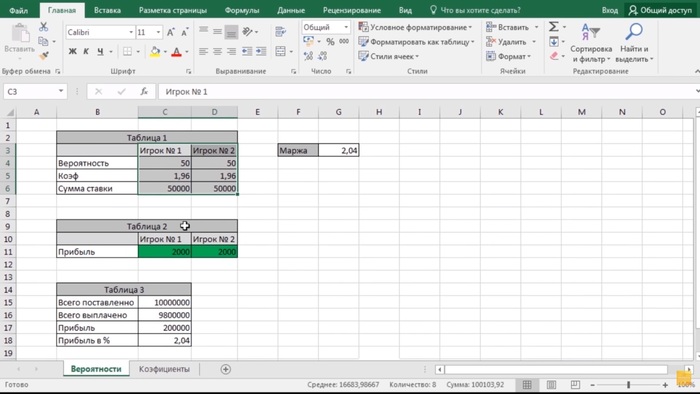
Task: Toggle underline (Ч) formatting
Action: [x=100, y=52]
